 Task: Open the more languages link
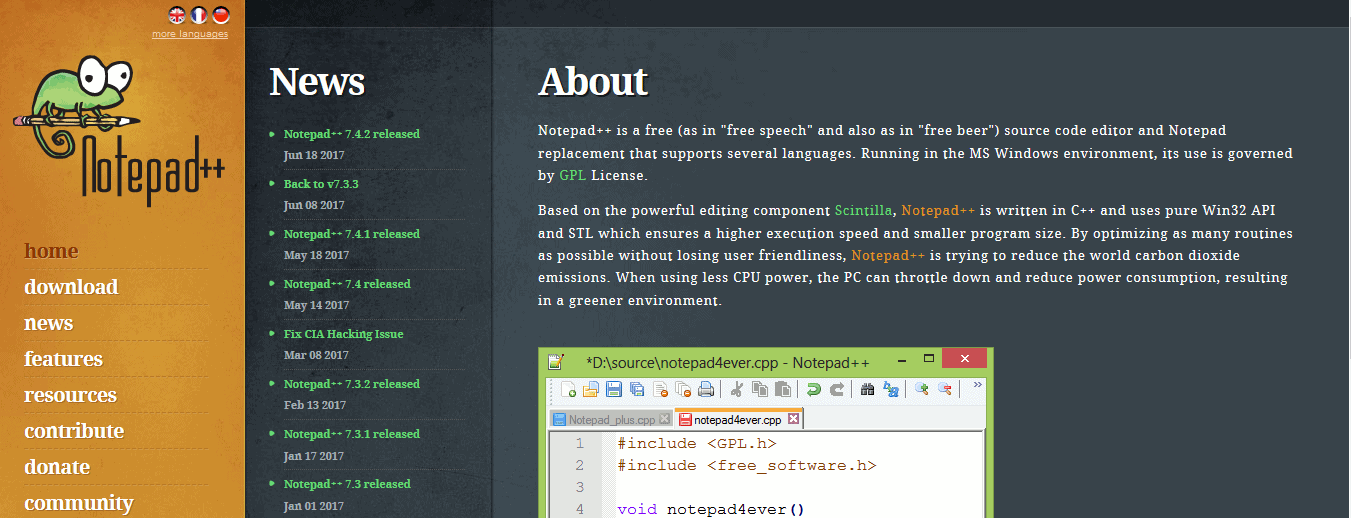190,34
